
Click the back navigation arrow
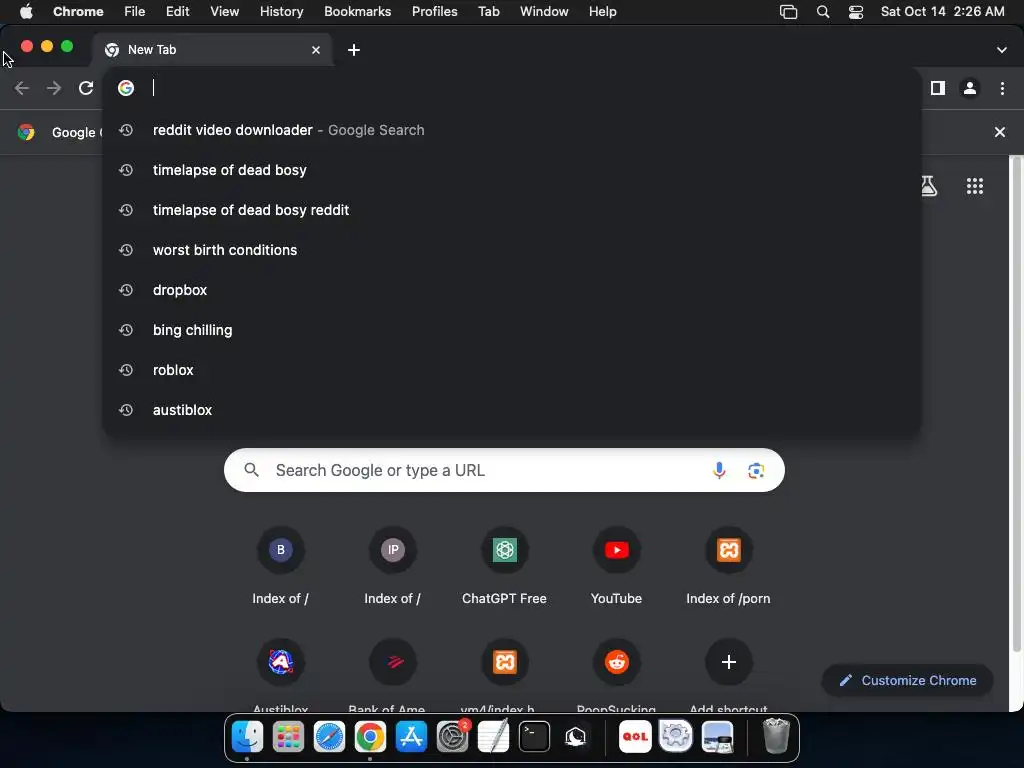pyautogui.click(x=22, y=88)
